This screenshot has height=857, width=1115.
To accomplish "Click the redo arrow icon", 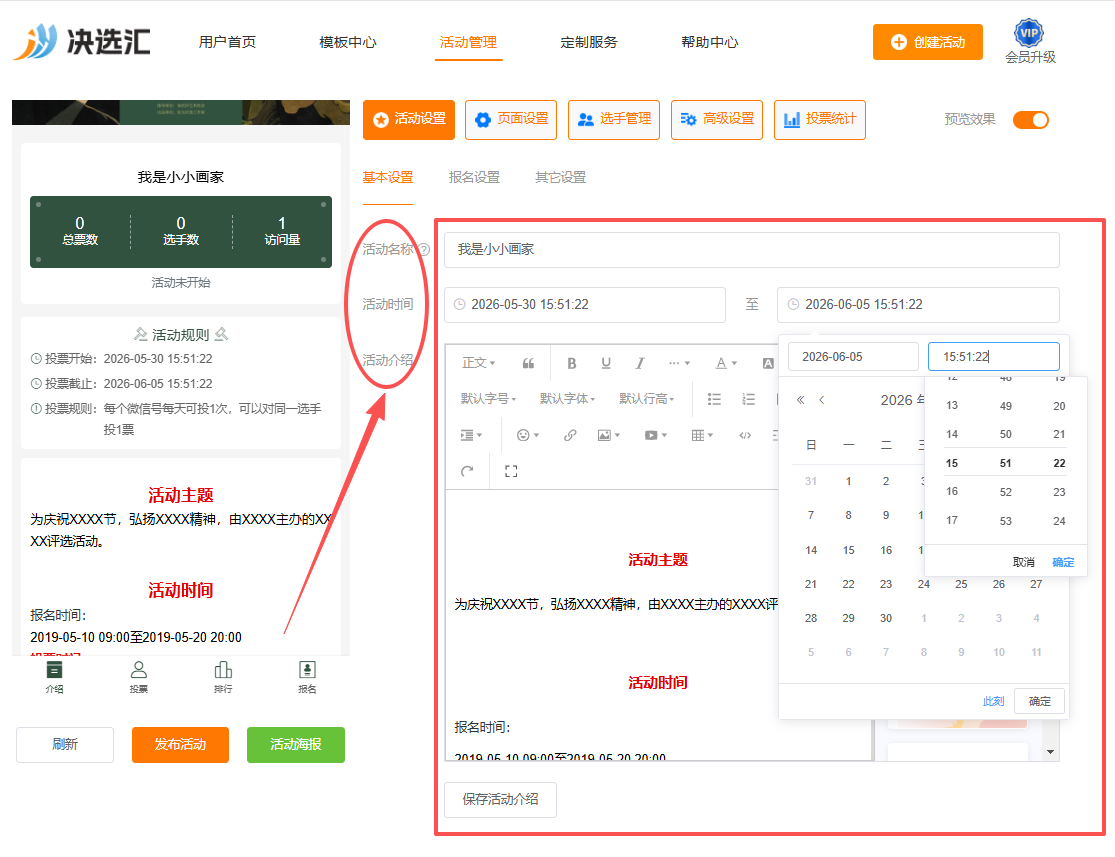I will 467,471.
